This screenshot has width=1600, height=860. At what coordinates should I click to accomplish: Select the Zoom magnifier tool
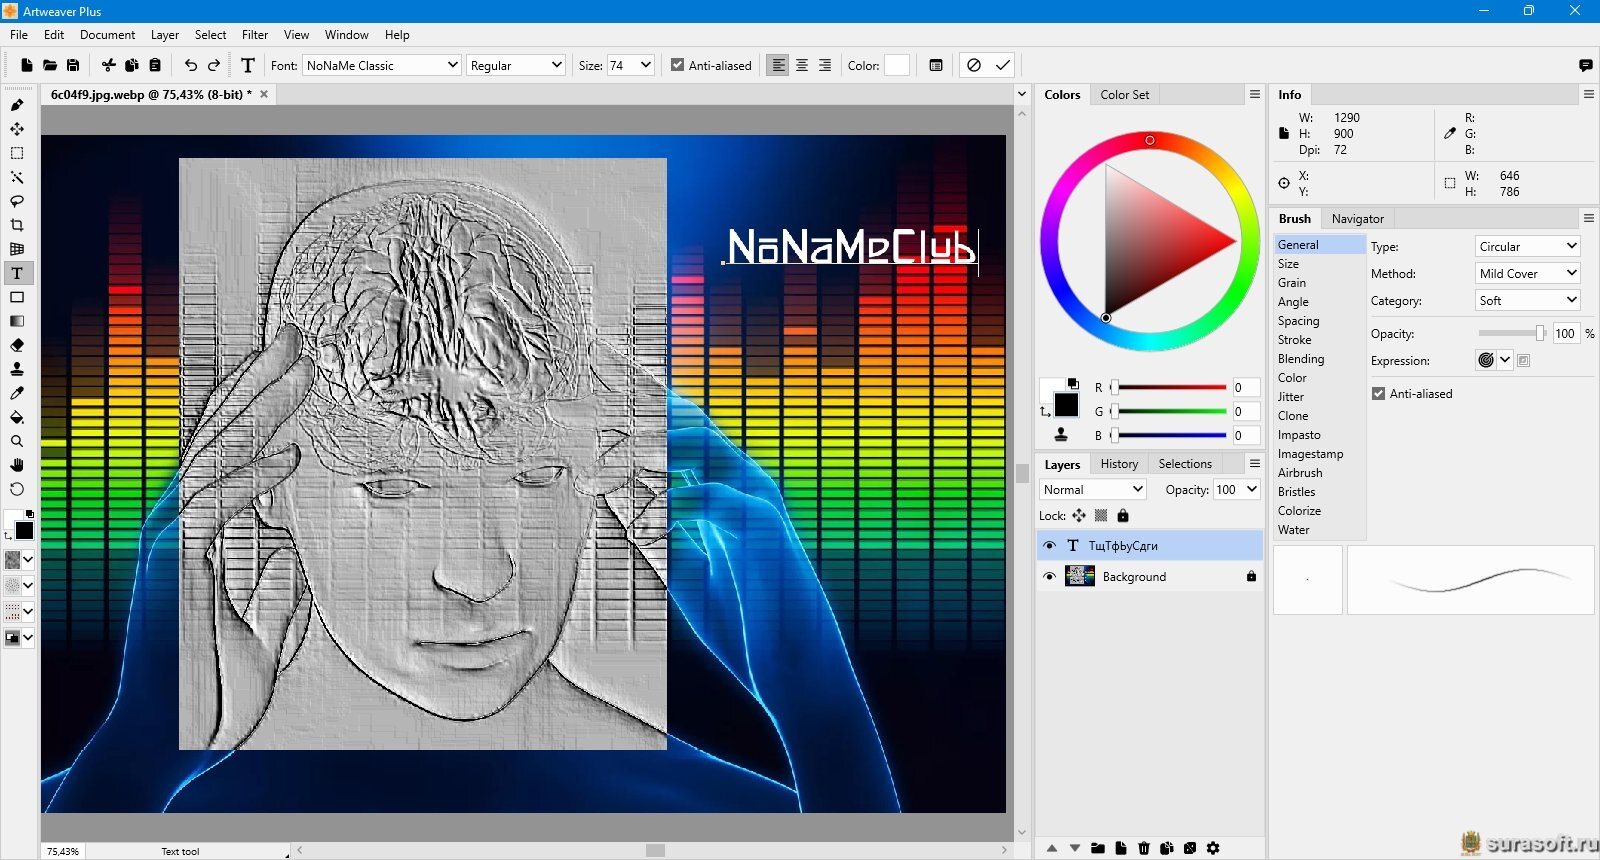coord(17,441)
